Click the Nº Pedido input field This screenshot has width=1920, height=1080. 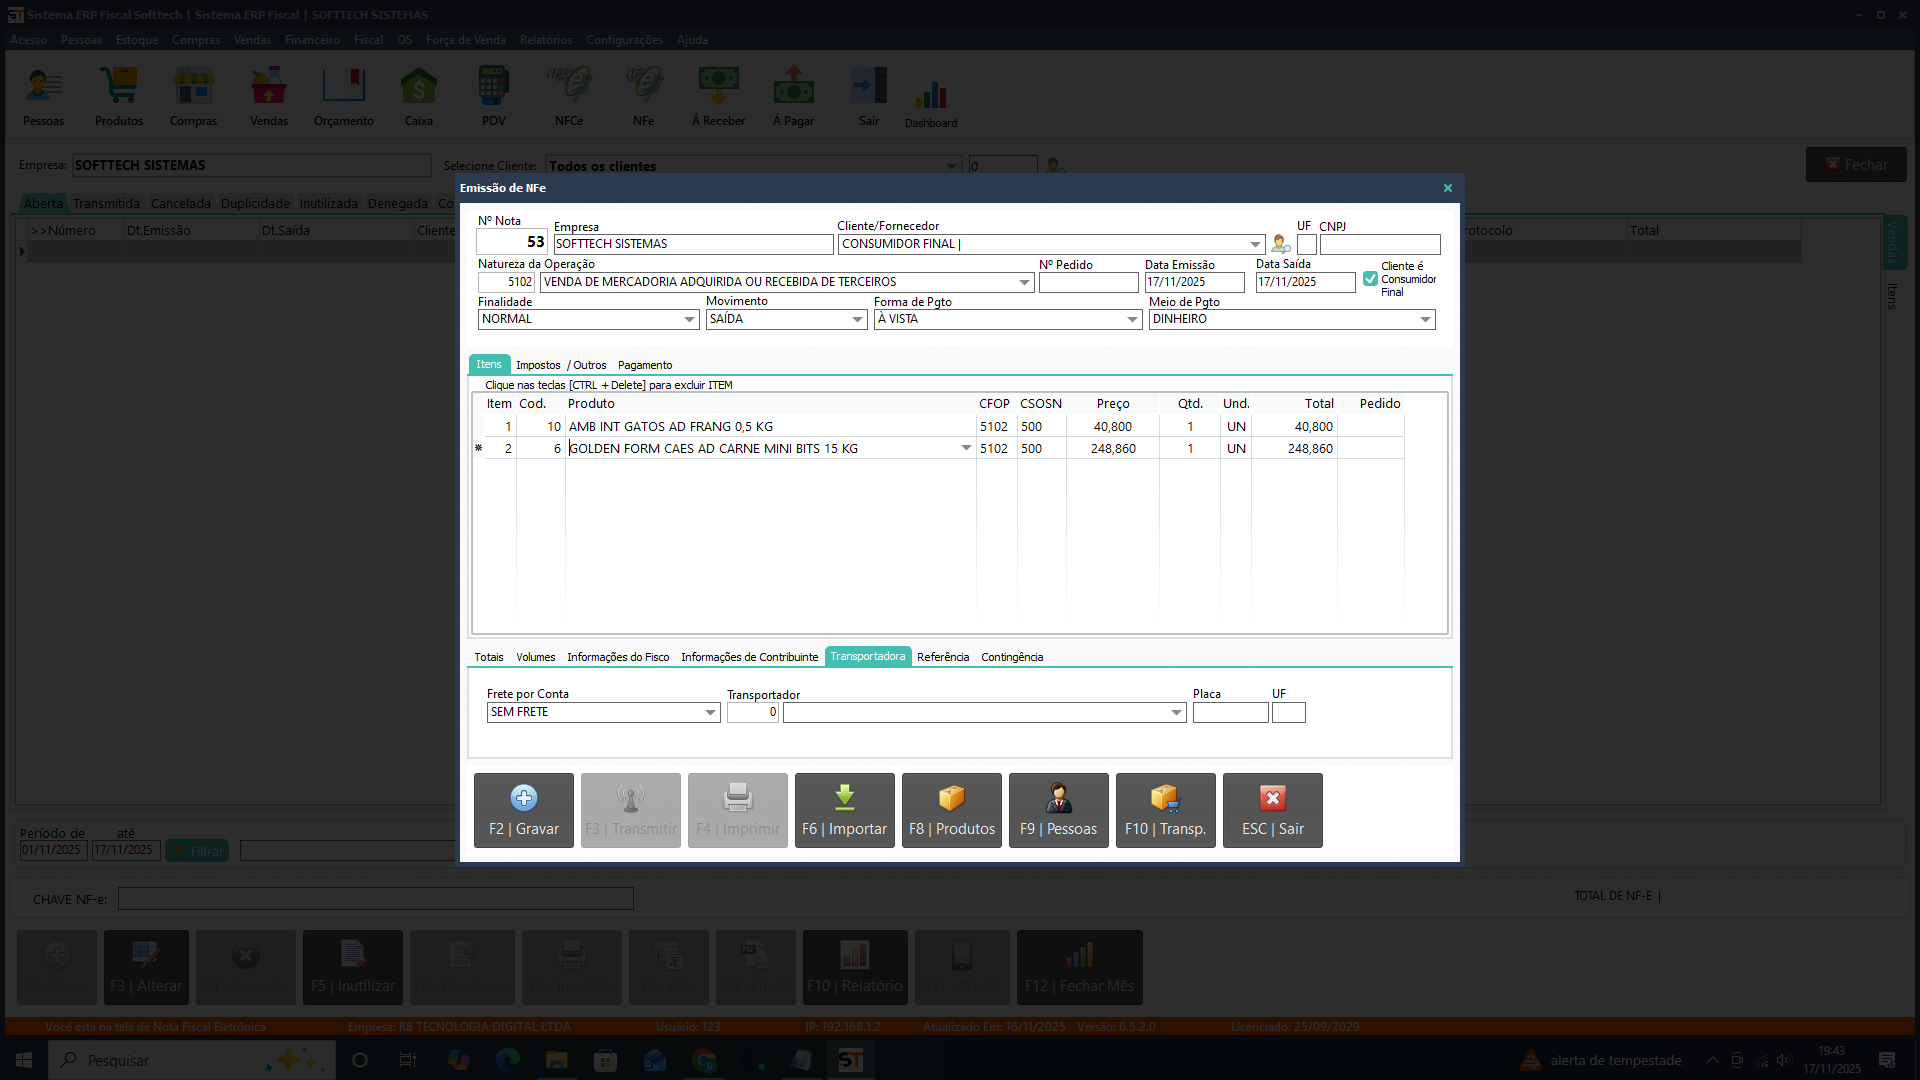coord(1088,283)
